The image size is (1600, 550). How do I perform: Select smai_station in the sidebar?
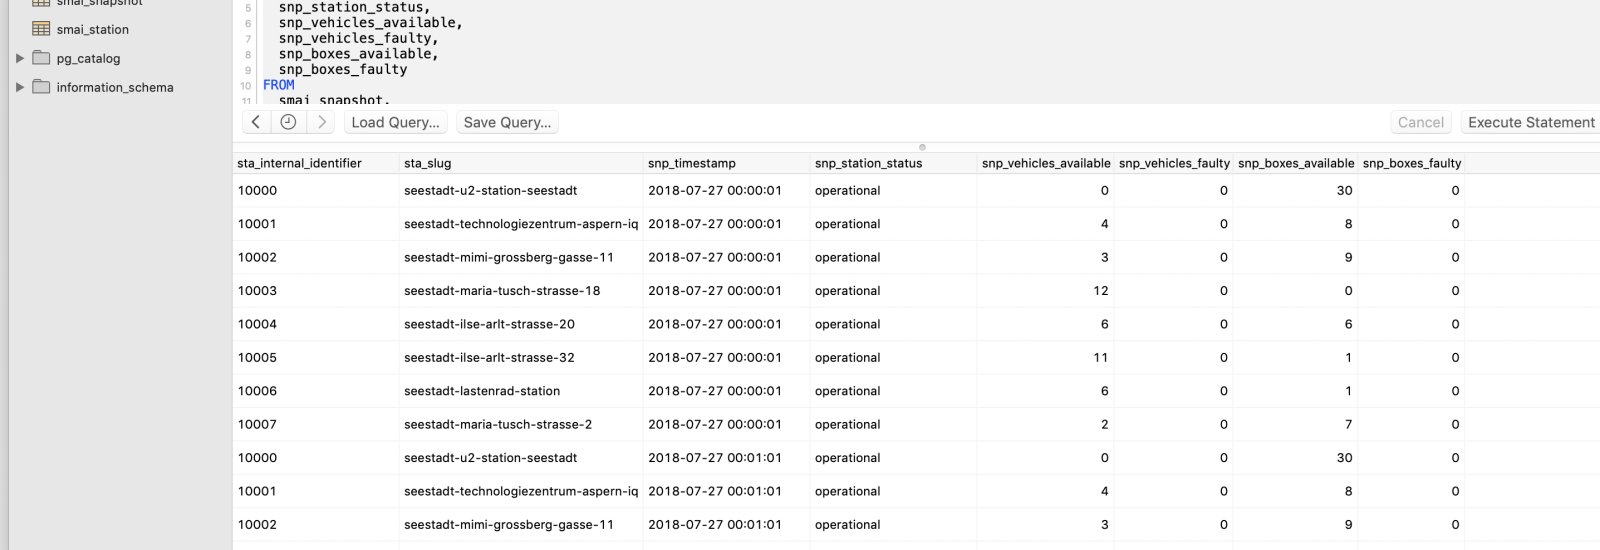(x=93, y=29)
